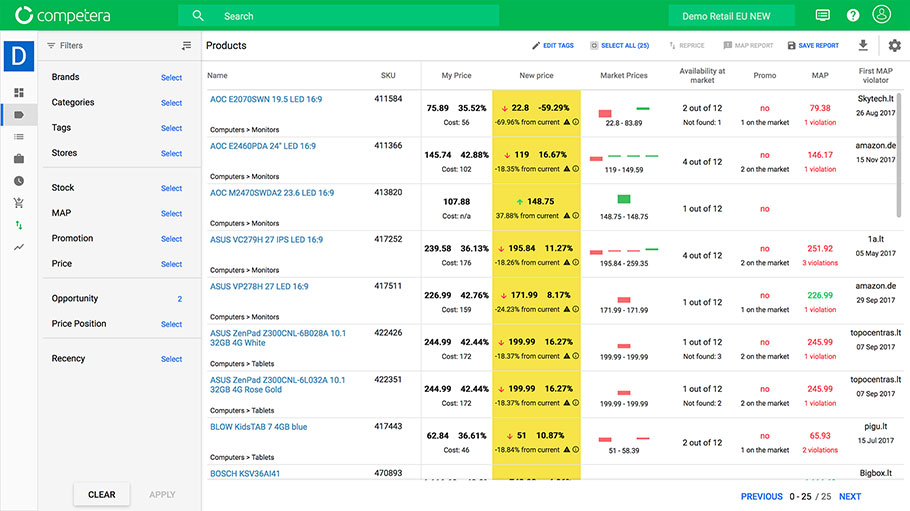Select the products tag sidebar icon
The height and width of the screenshot is (511, 910).
[x=19, y=114]
